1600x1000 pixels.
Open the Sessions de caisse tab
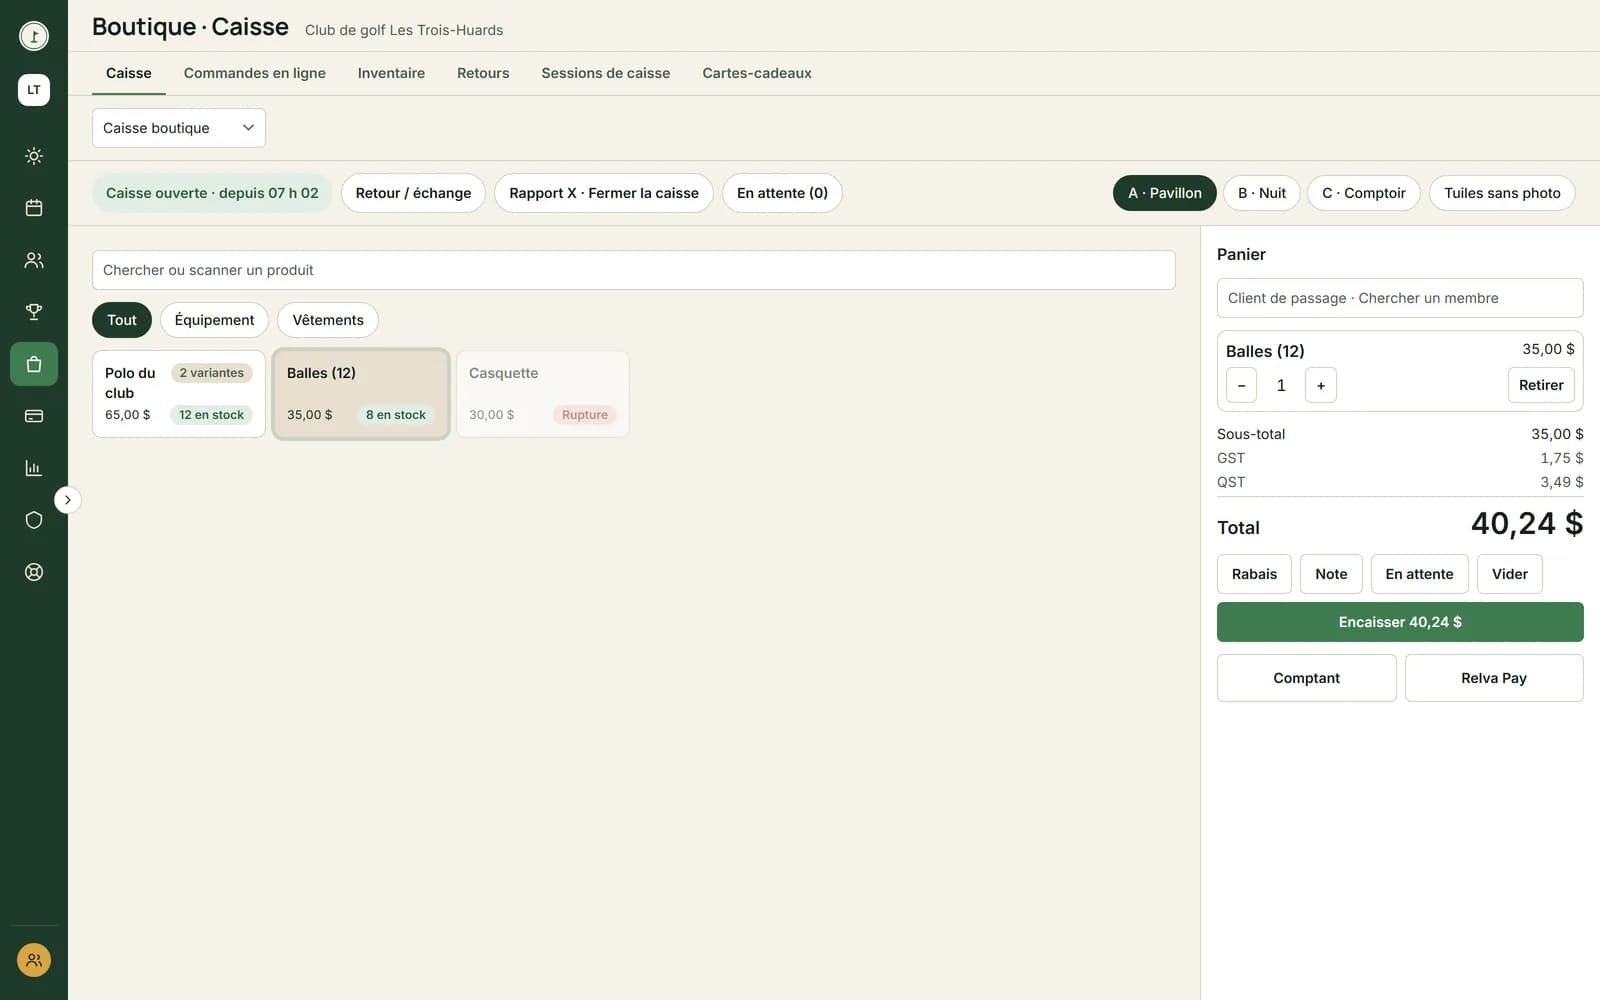pyautogui.click(x=606, y=73)
